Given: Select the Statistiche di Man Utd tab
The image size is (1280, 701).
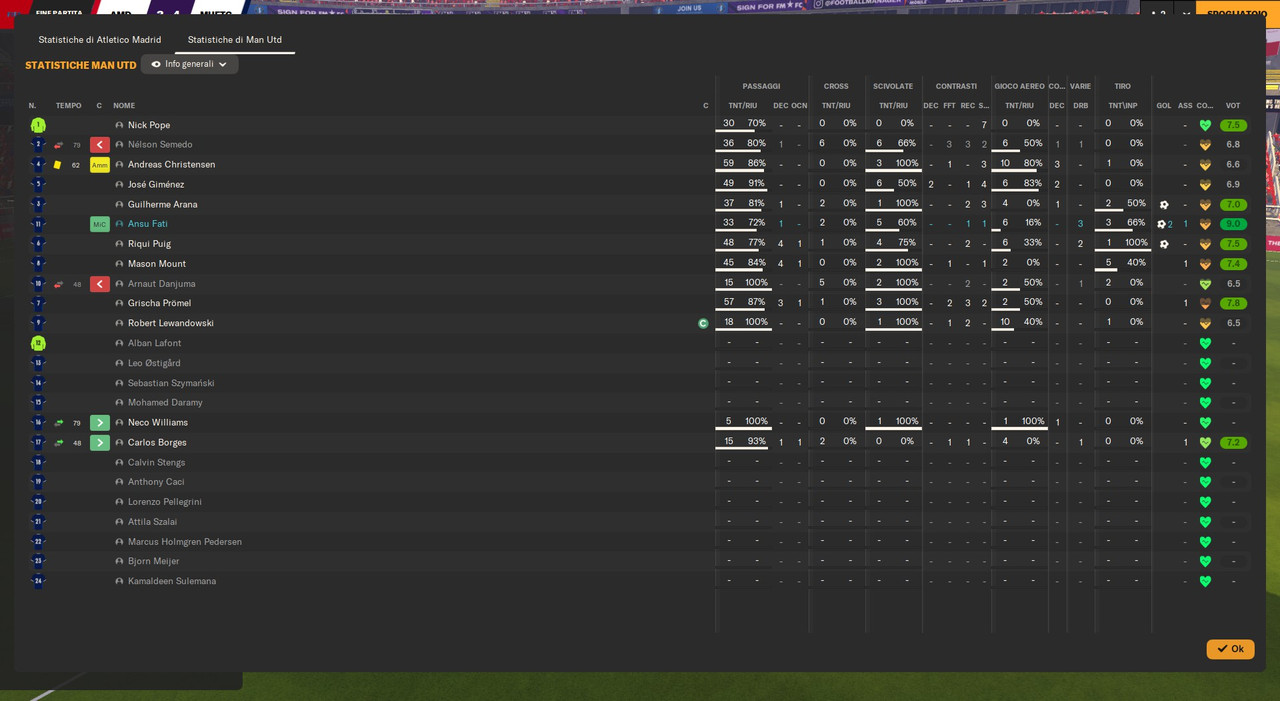Looking at the screenshot, I should click(235, 40).
